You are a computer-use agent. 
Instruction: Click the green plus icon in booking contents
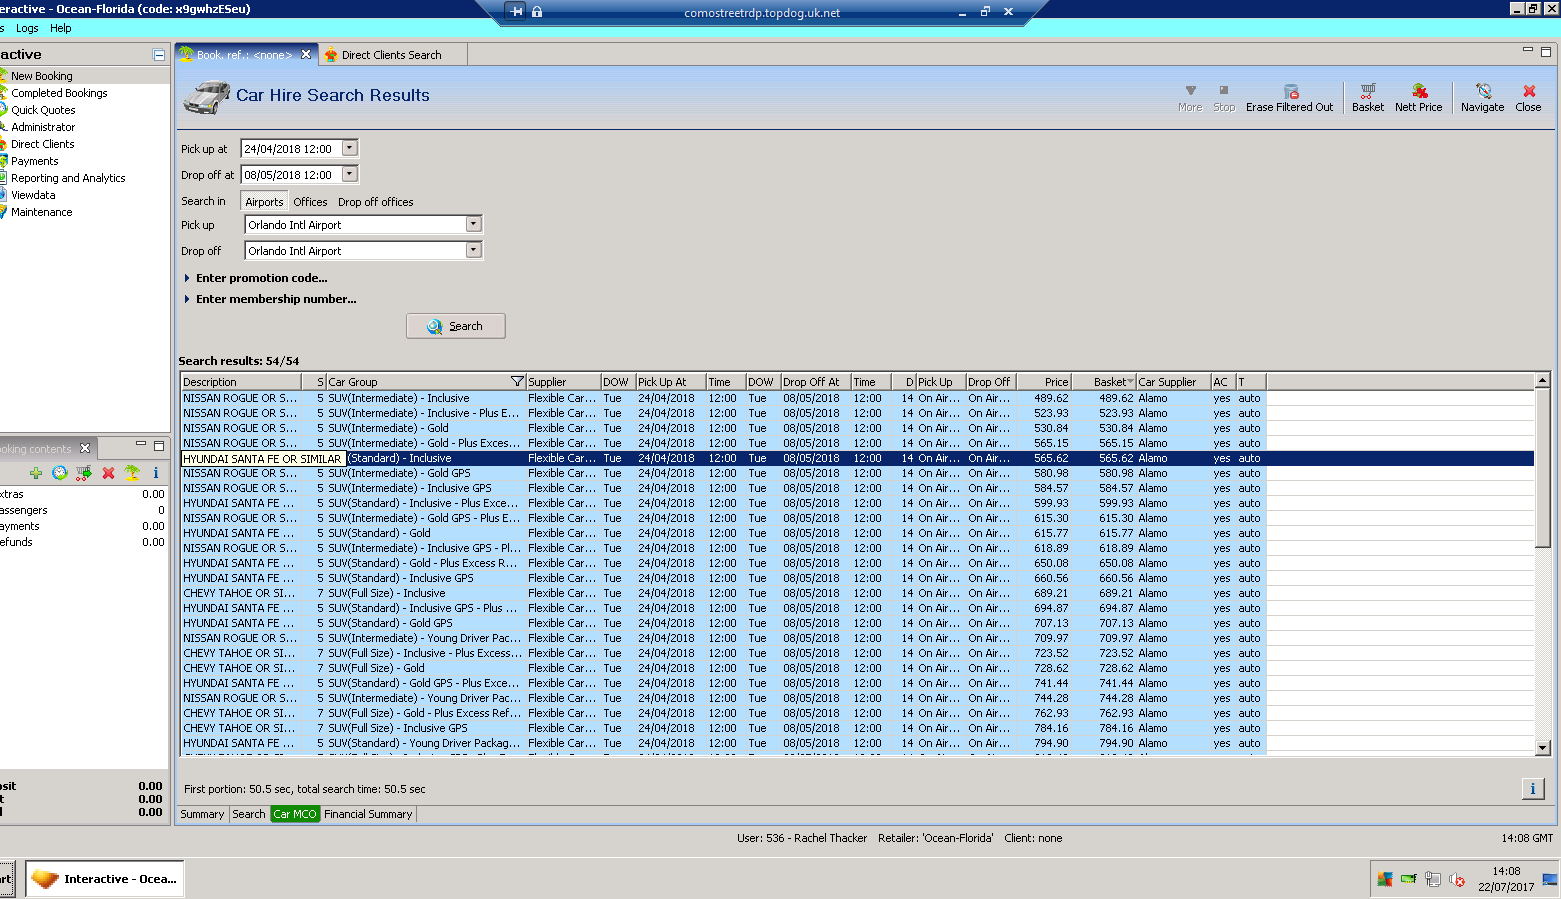(x=36, y=473)
